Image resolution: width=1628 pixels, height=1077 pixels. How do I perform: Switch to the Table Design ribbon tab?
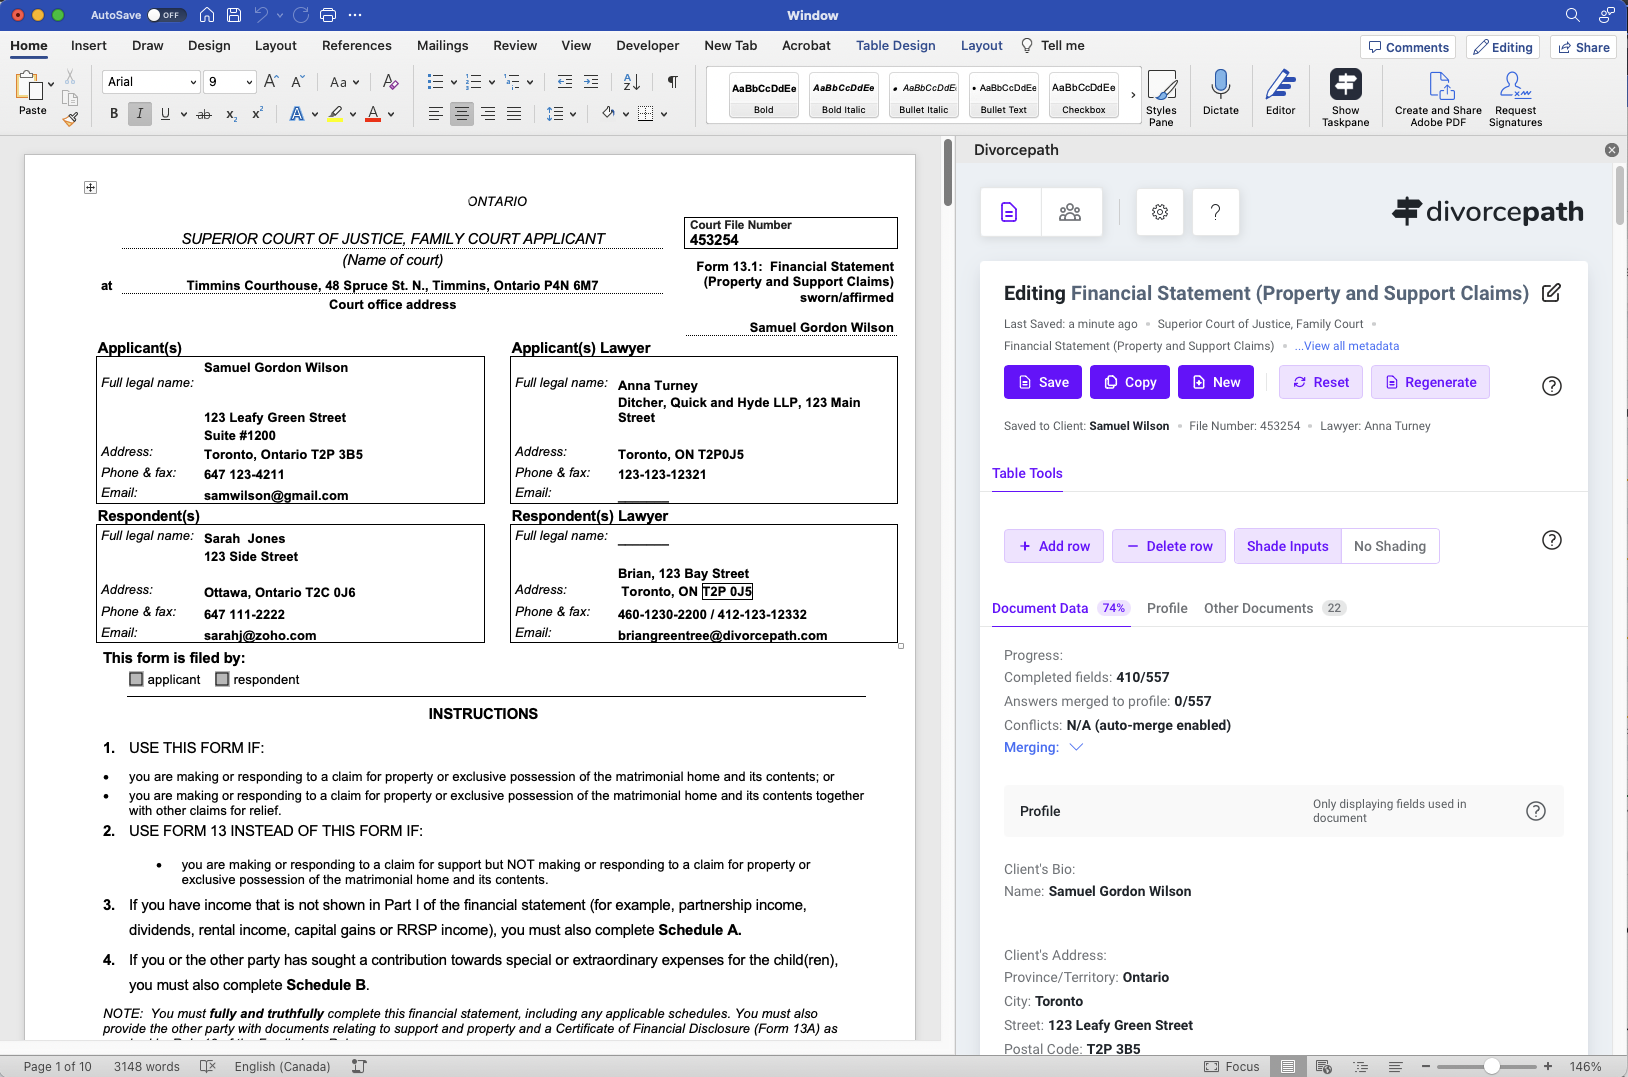895,45
